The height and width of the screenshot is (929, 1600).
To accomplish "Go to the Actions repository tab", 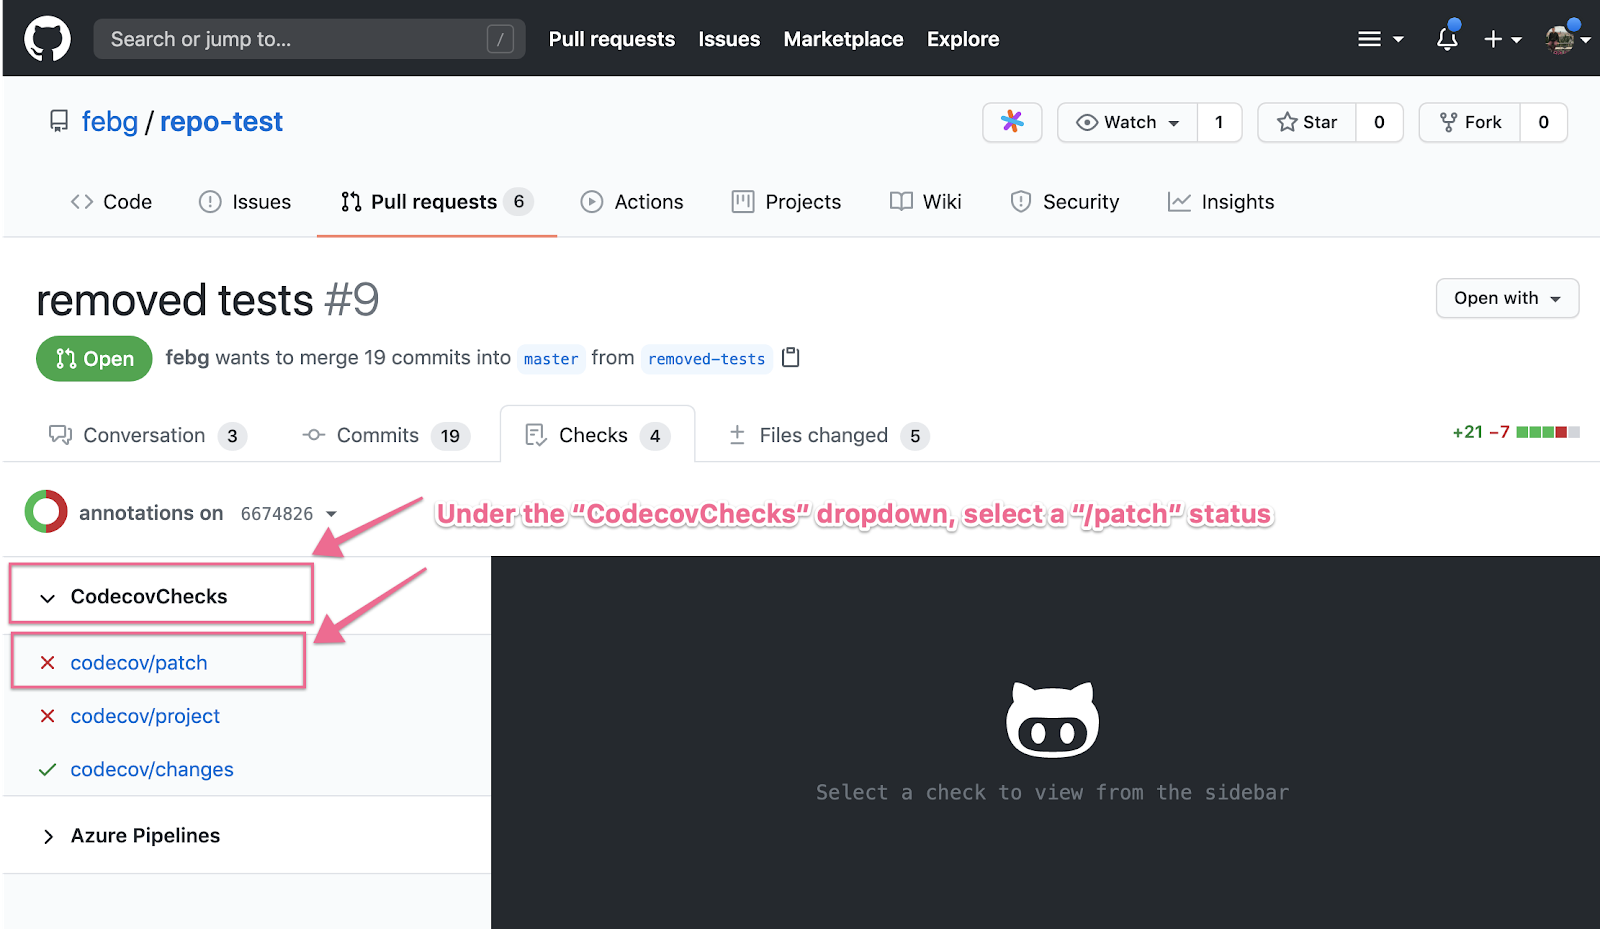I will tap(632, 202).
